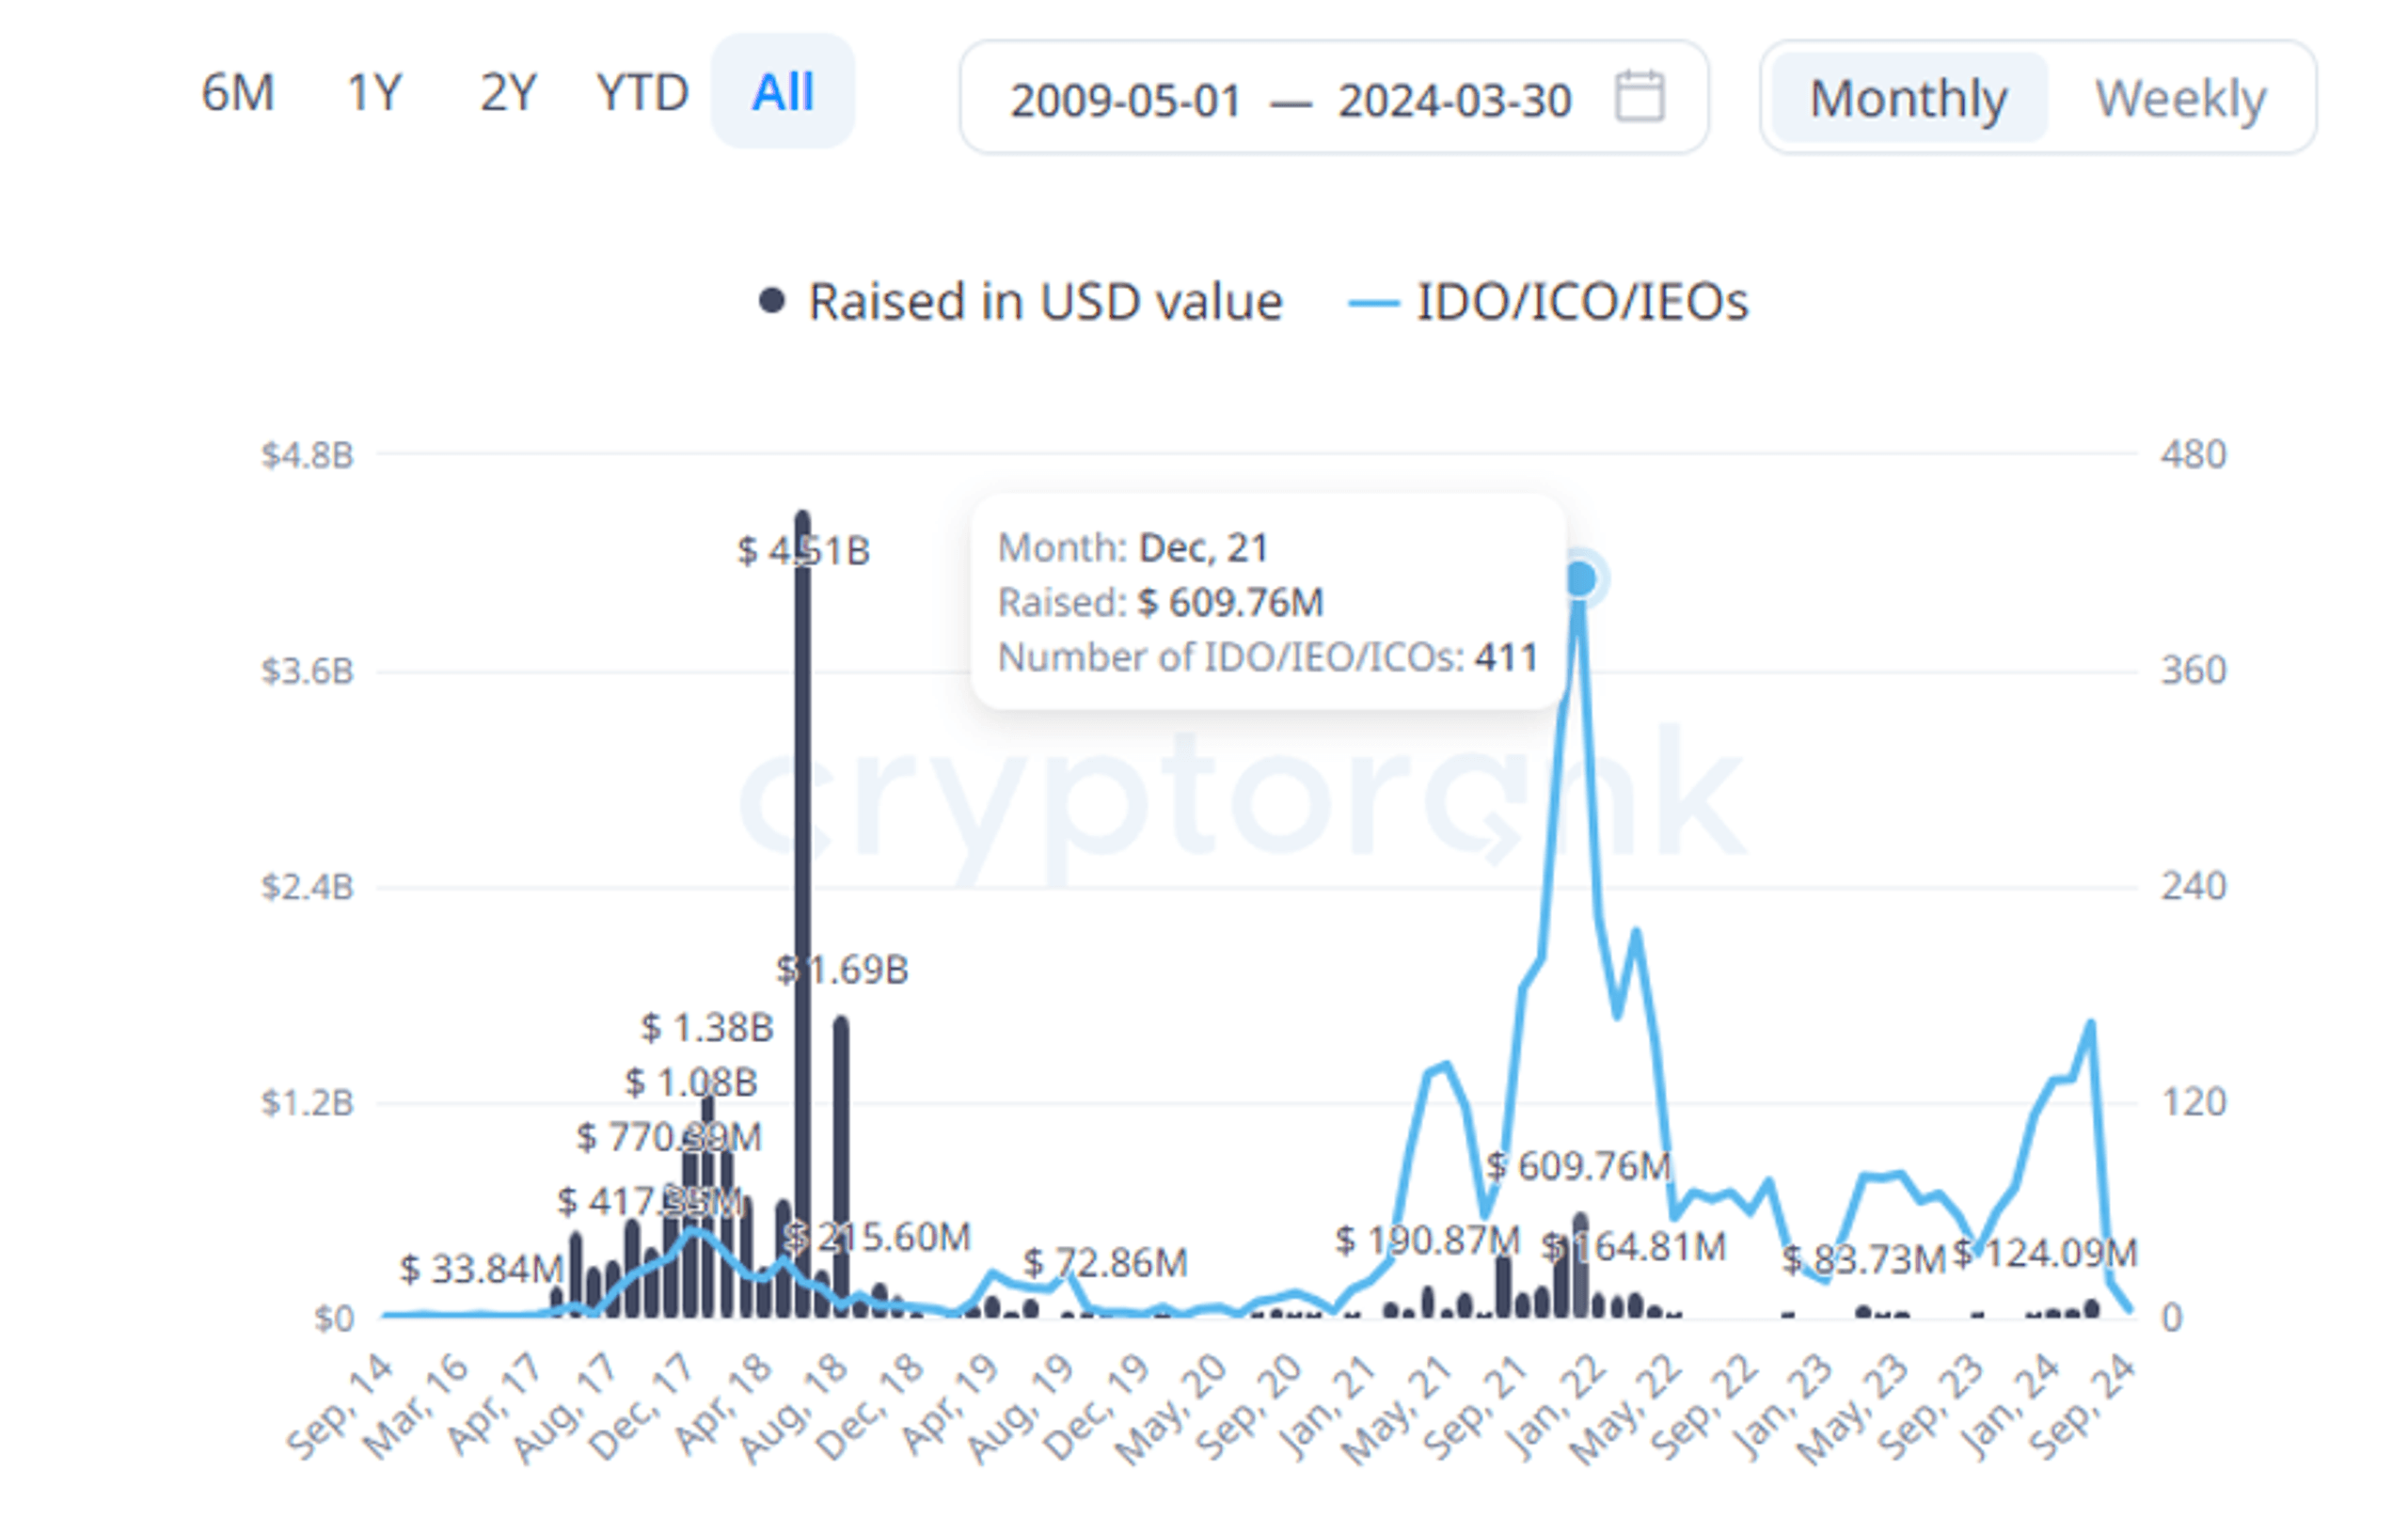This screenshot has width=2408, height=1517.
Task: Select the YTD time range
Action: coord(642,93)
